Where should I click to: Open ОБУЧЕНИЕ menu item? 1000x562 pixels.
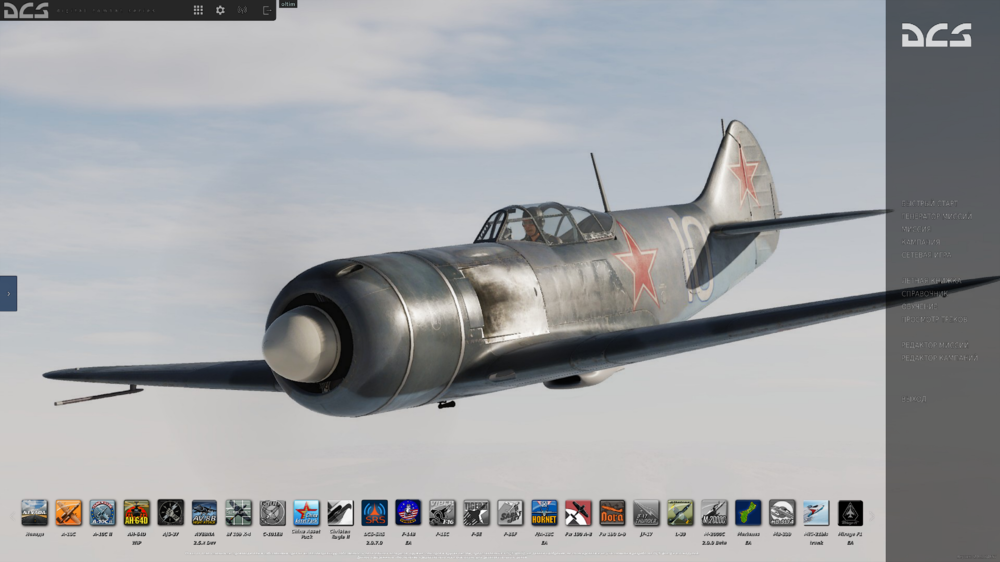click(x=919, y=306)
